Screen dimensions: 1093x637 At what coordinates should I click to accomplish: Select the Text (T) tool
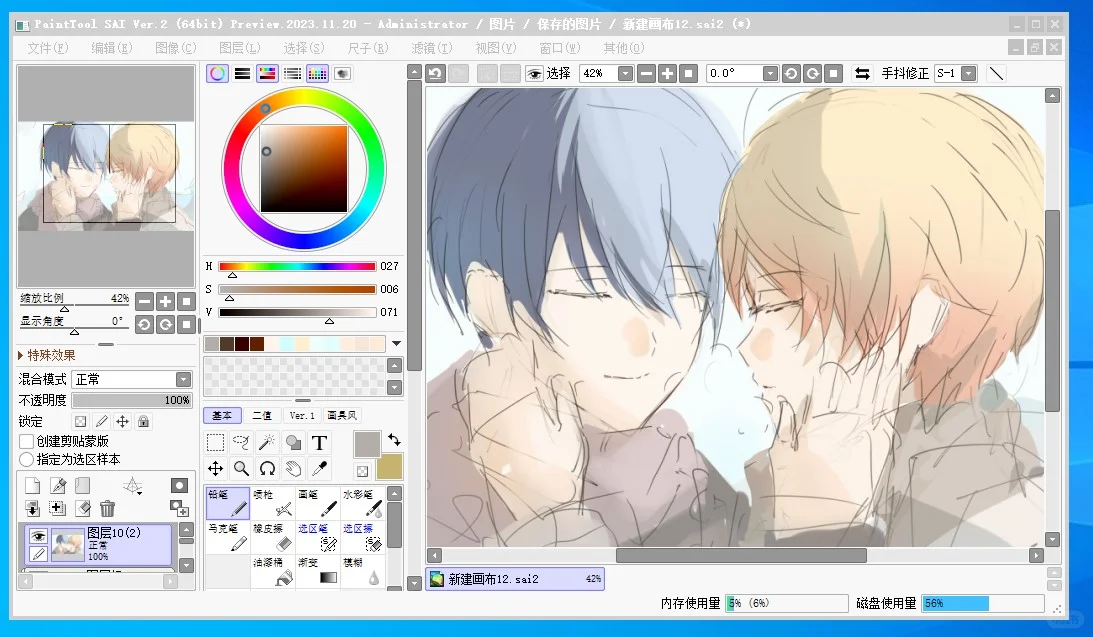click(x=319, y=443)
